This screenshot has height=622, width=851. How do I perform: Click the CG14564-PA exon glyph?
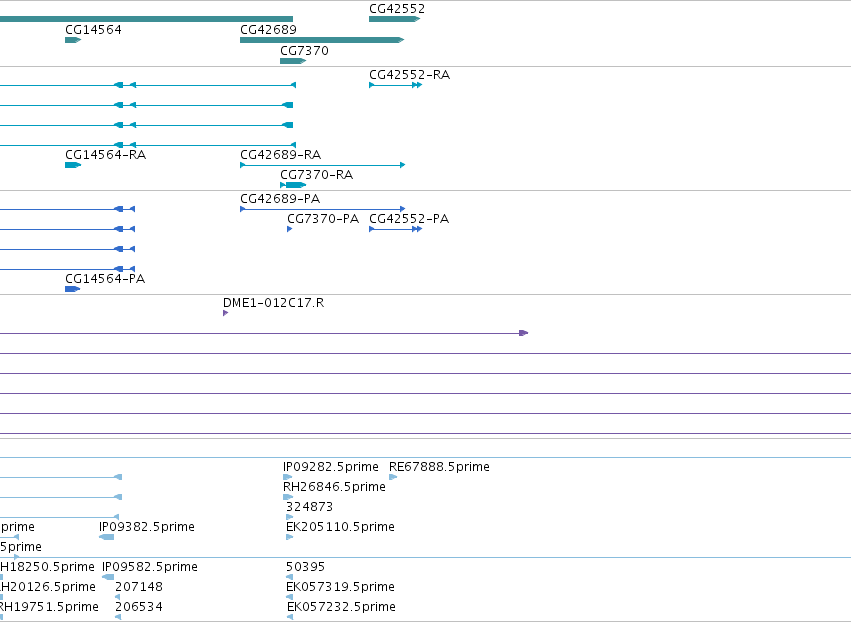tap(72, 289)
